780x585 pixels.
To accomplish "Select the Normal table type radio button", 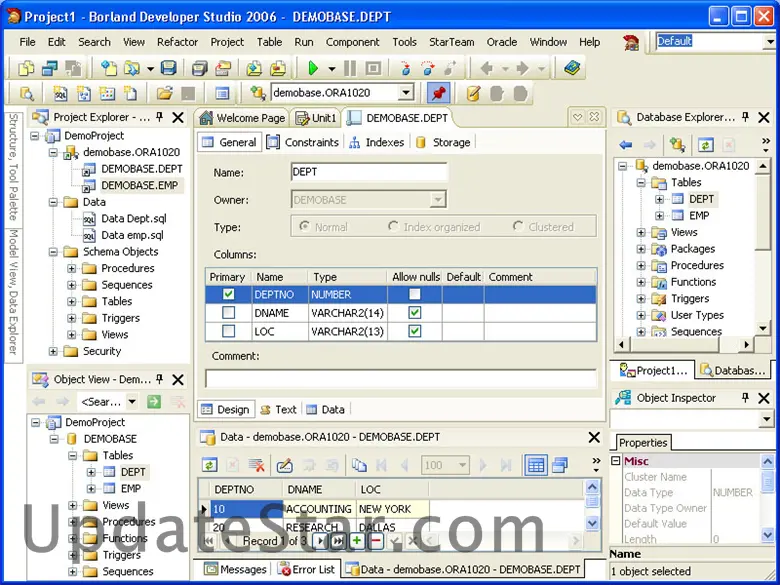I will (x=304, y=226).
